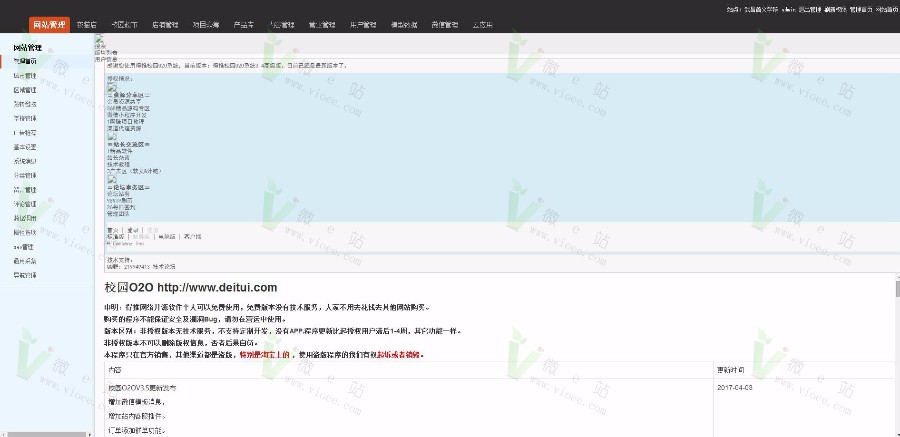Click the red 特别是淘宝上的 warning text
This screenshot has height=437, width=900.
pos(264,354)
